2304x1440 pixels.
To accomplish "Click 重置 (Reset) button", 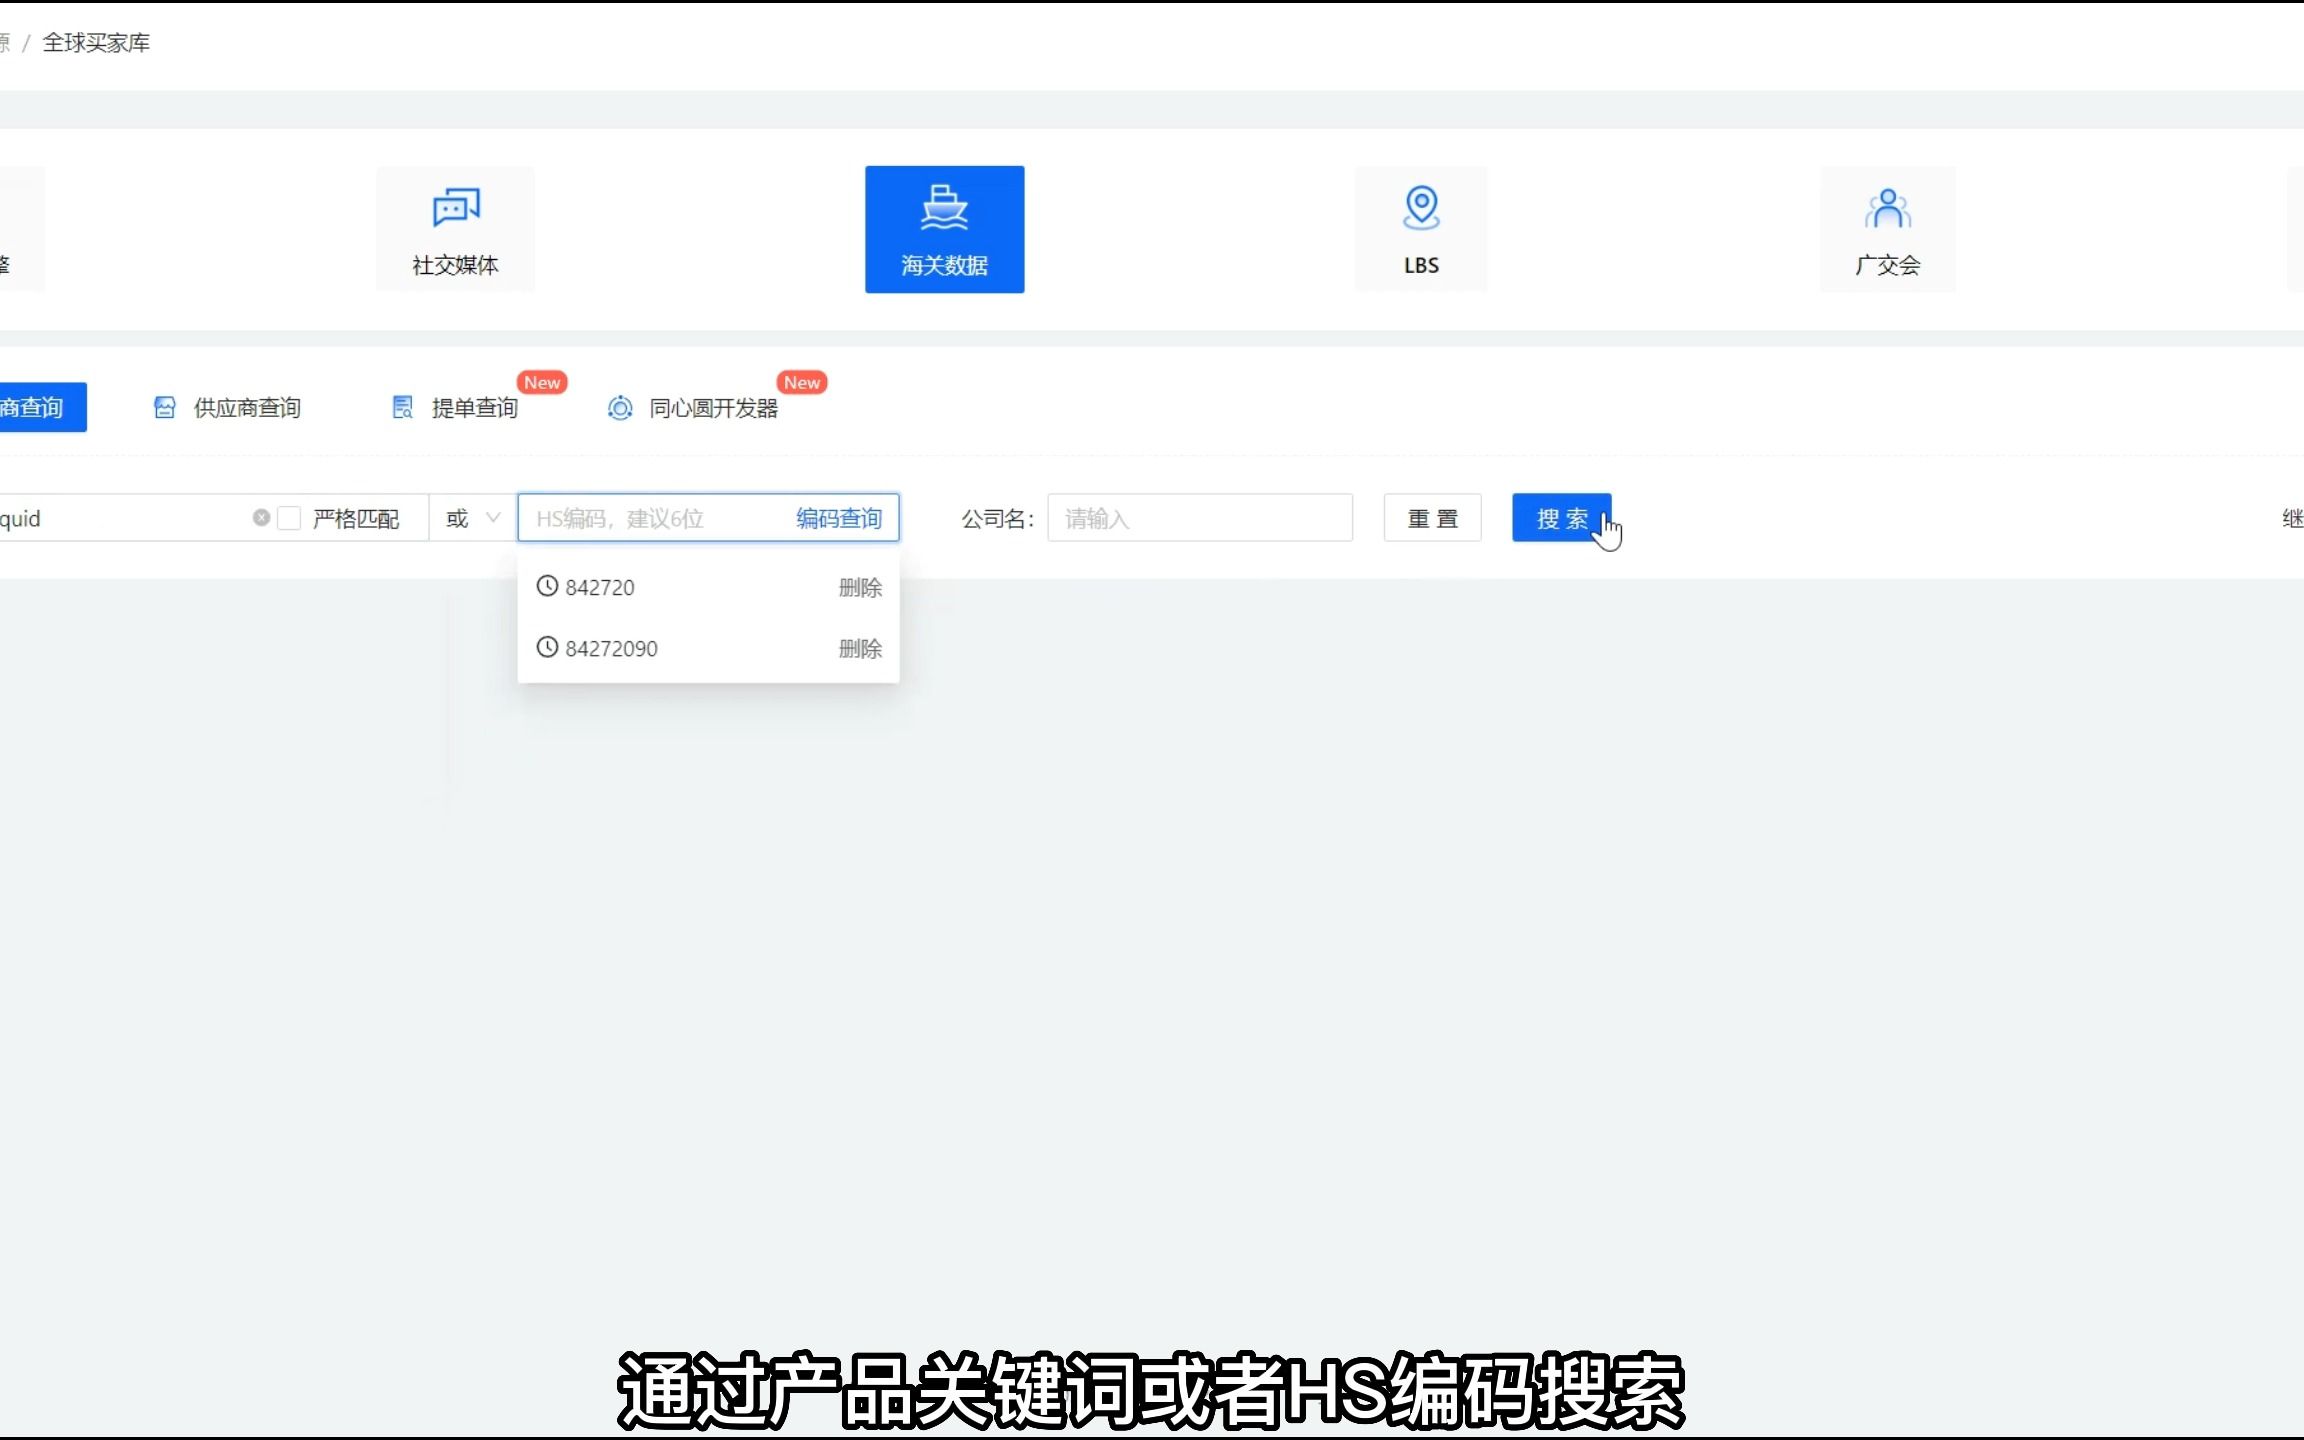I will (x=1430, y=518).
